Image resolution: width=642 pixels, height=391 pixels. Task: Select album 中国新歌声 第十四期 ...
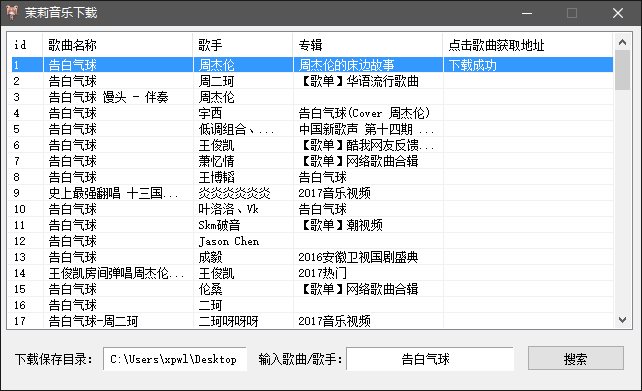(x=366, y=129)
